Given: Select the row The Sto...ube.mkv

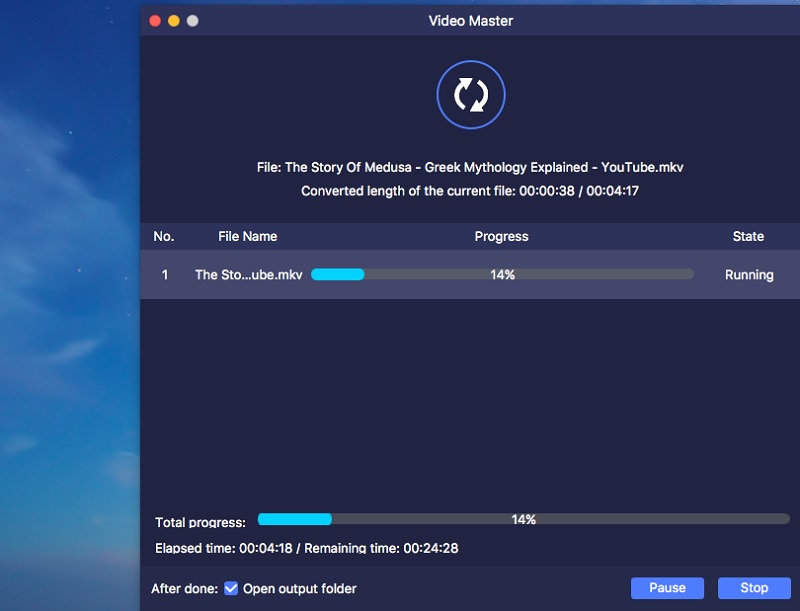Looking at the screenshot, I should coord(470,274).
